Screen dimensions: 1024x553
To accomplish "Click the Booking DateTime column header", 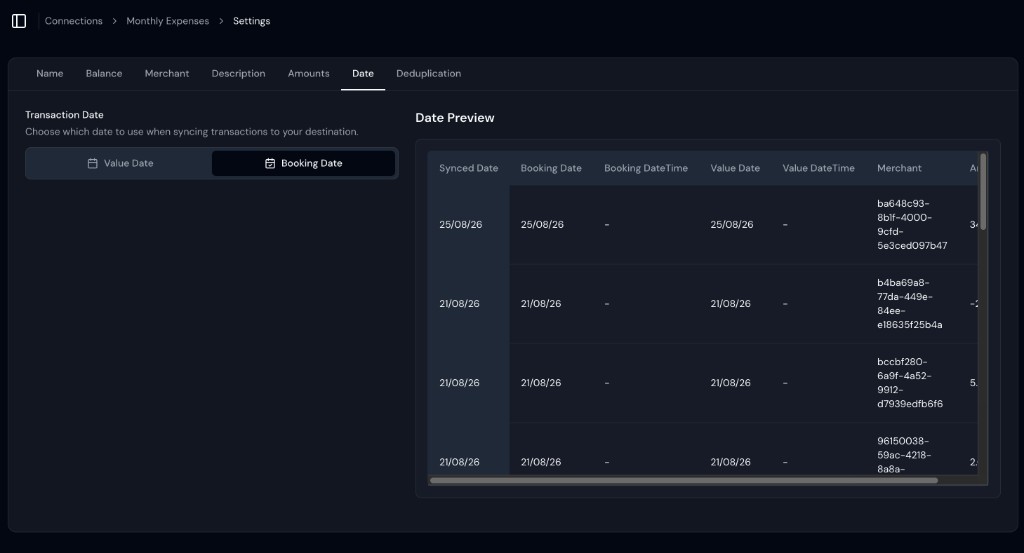I will [x=645, y=168].
